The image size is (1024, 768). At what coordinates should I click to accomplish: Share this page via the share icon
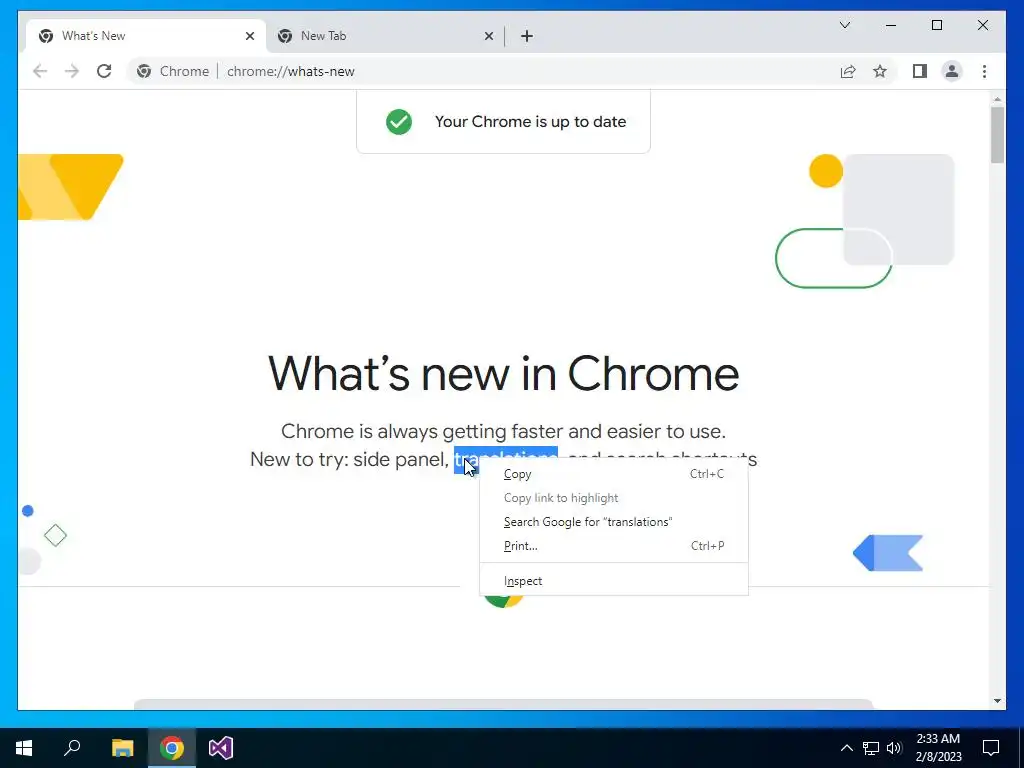(x=848, y=71)
